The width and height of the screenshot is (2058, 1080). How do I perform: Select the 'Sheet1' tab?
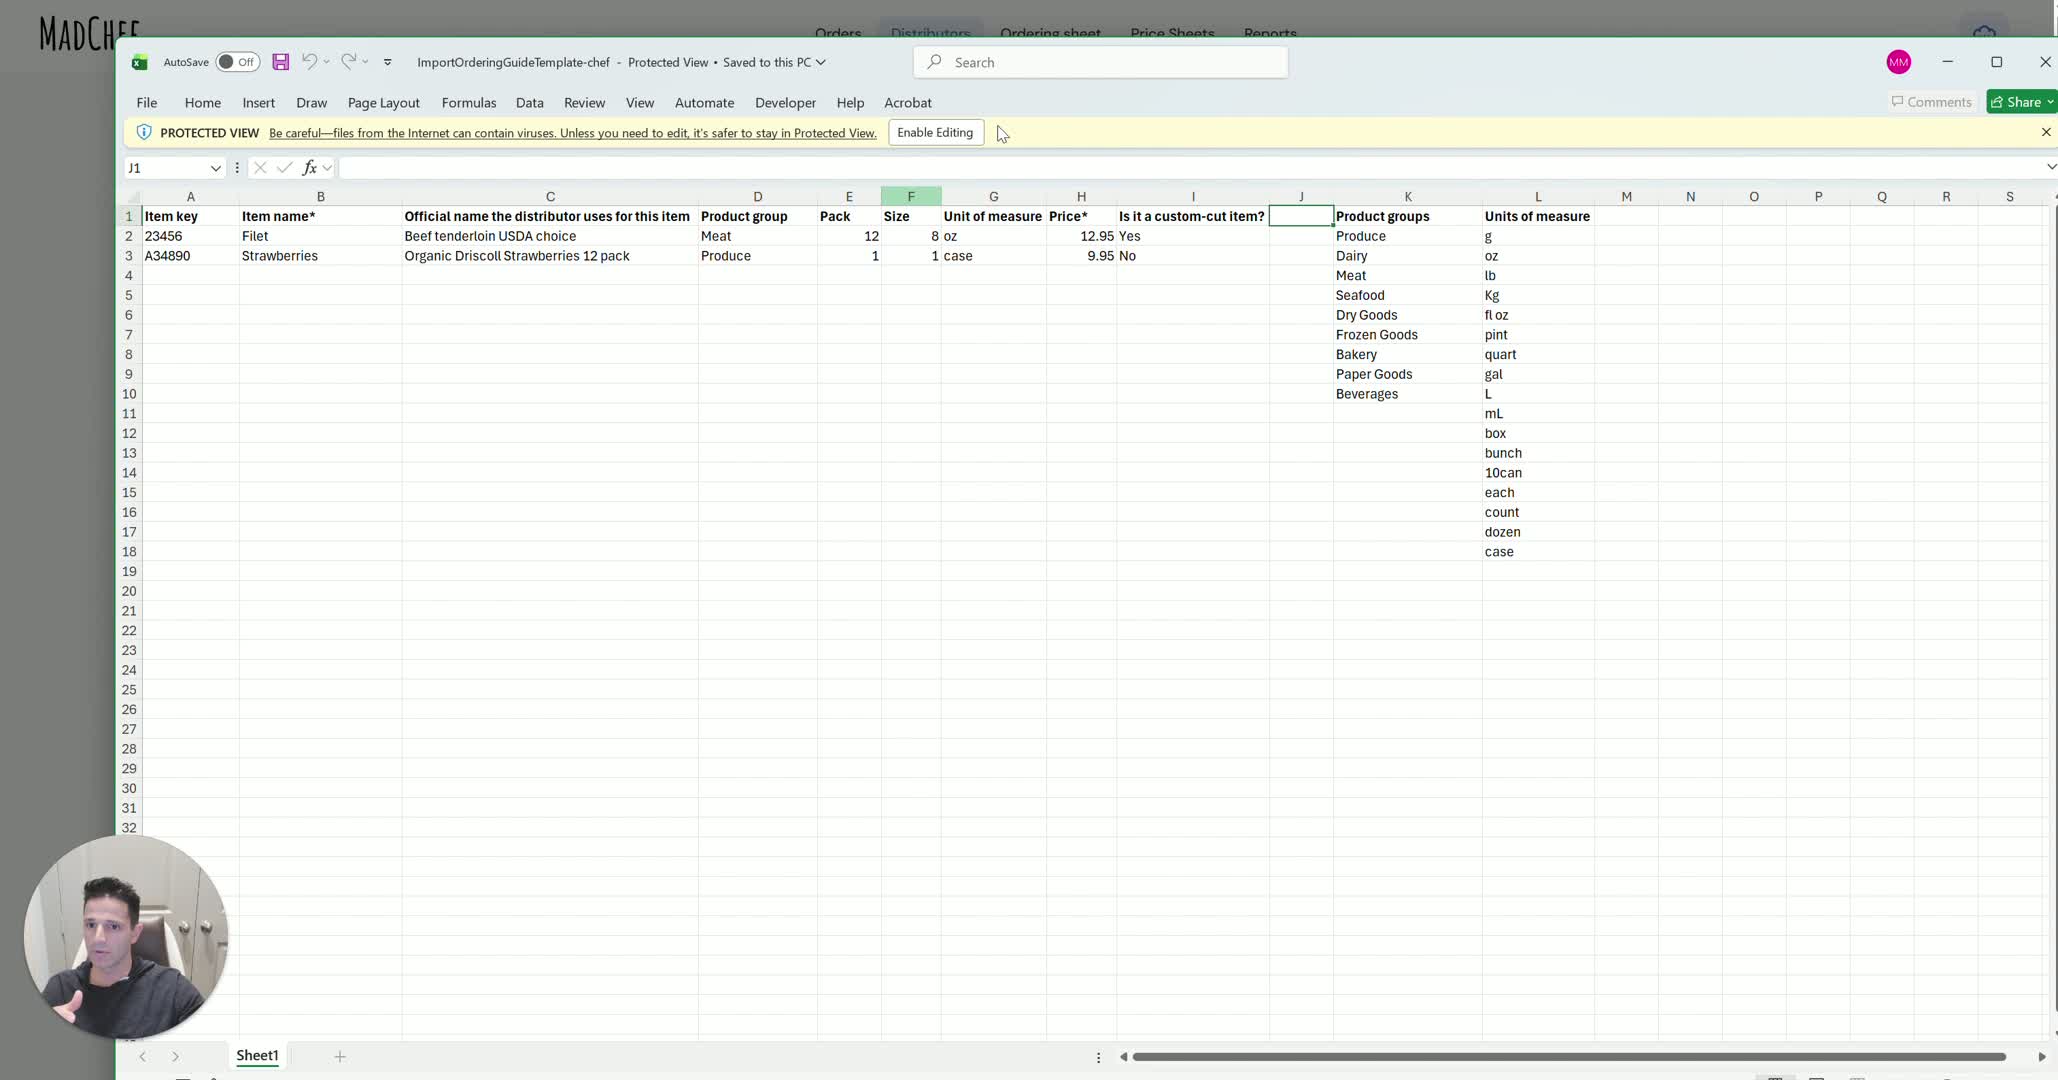pos(257,1056)
